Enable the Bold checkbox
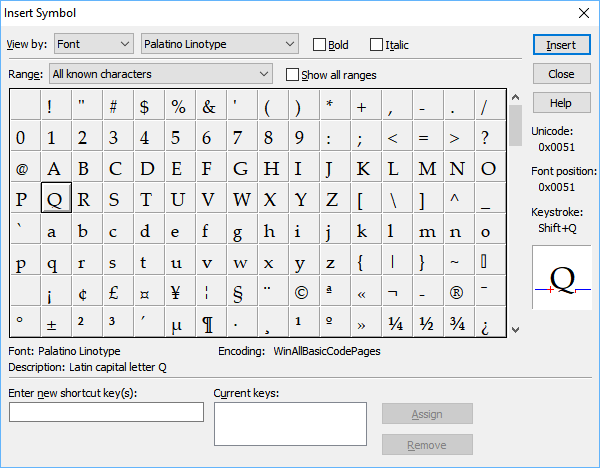The width and height of the screenshot is (600, 468). 320,44
